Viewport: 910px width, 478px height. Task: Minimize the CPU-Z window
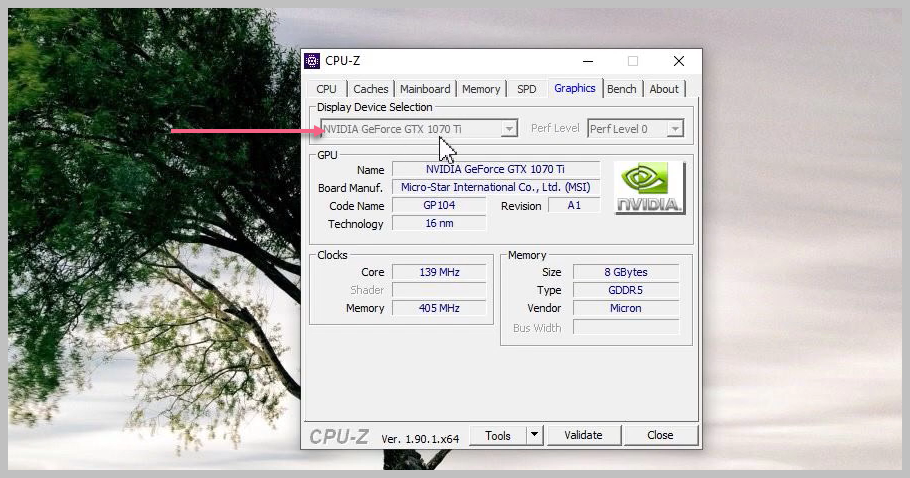(x=588, y=61)
